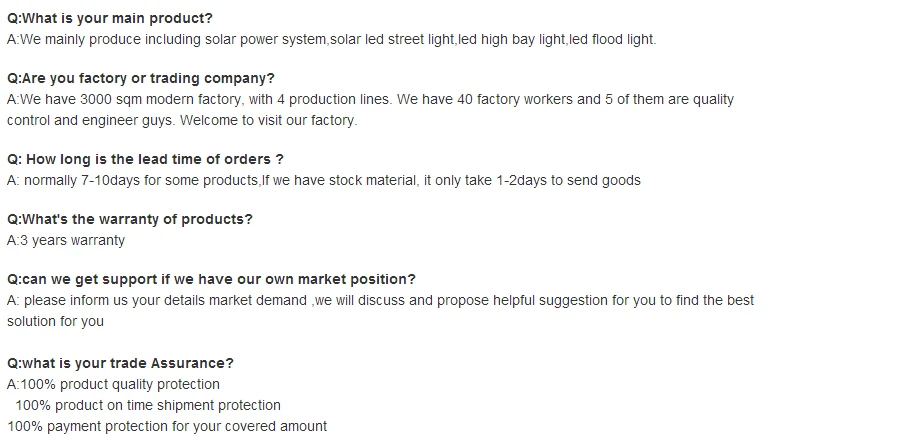Click the "Are you factory or trading company?" question

pos(140,78)
